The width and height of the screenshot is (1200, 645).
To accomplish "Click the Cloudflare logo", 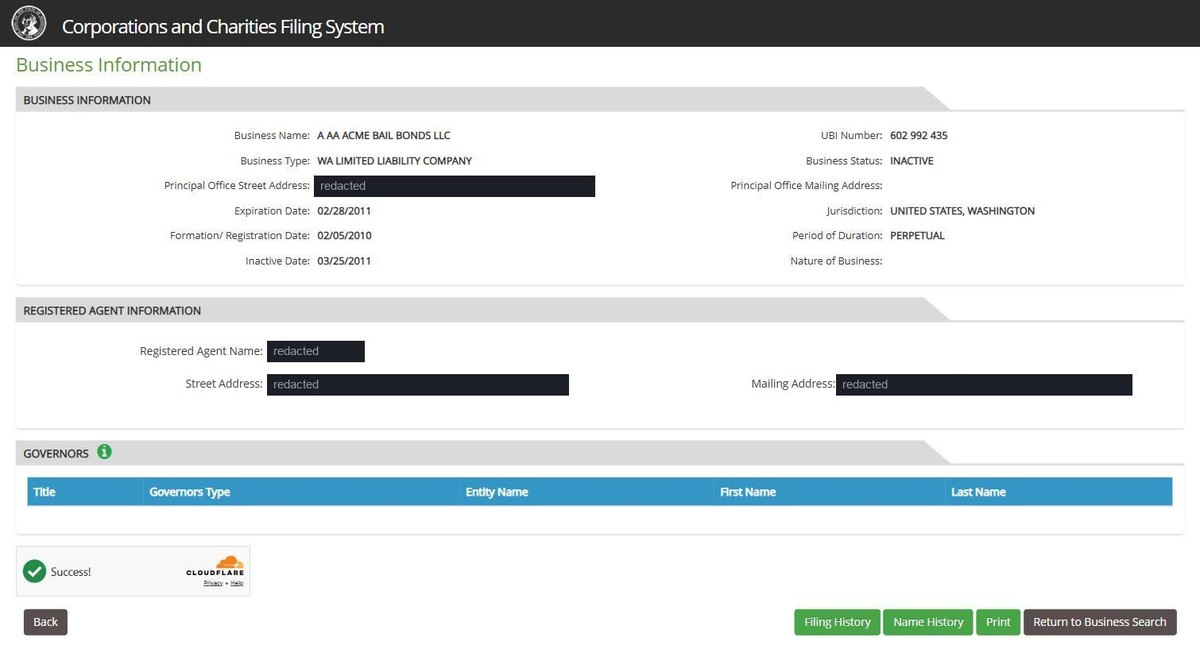I will (215, 566).
